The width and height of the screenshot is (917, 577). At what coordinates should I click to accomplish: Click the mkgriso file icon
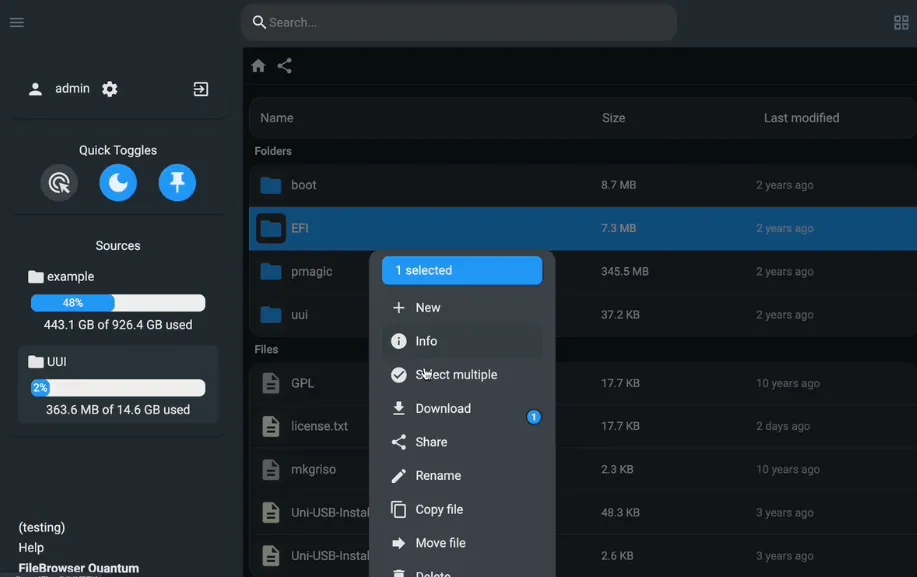click(271, 469)
